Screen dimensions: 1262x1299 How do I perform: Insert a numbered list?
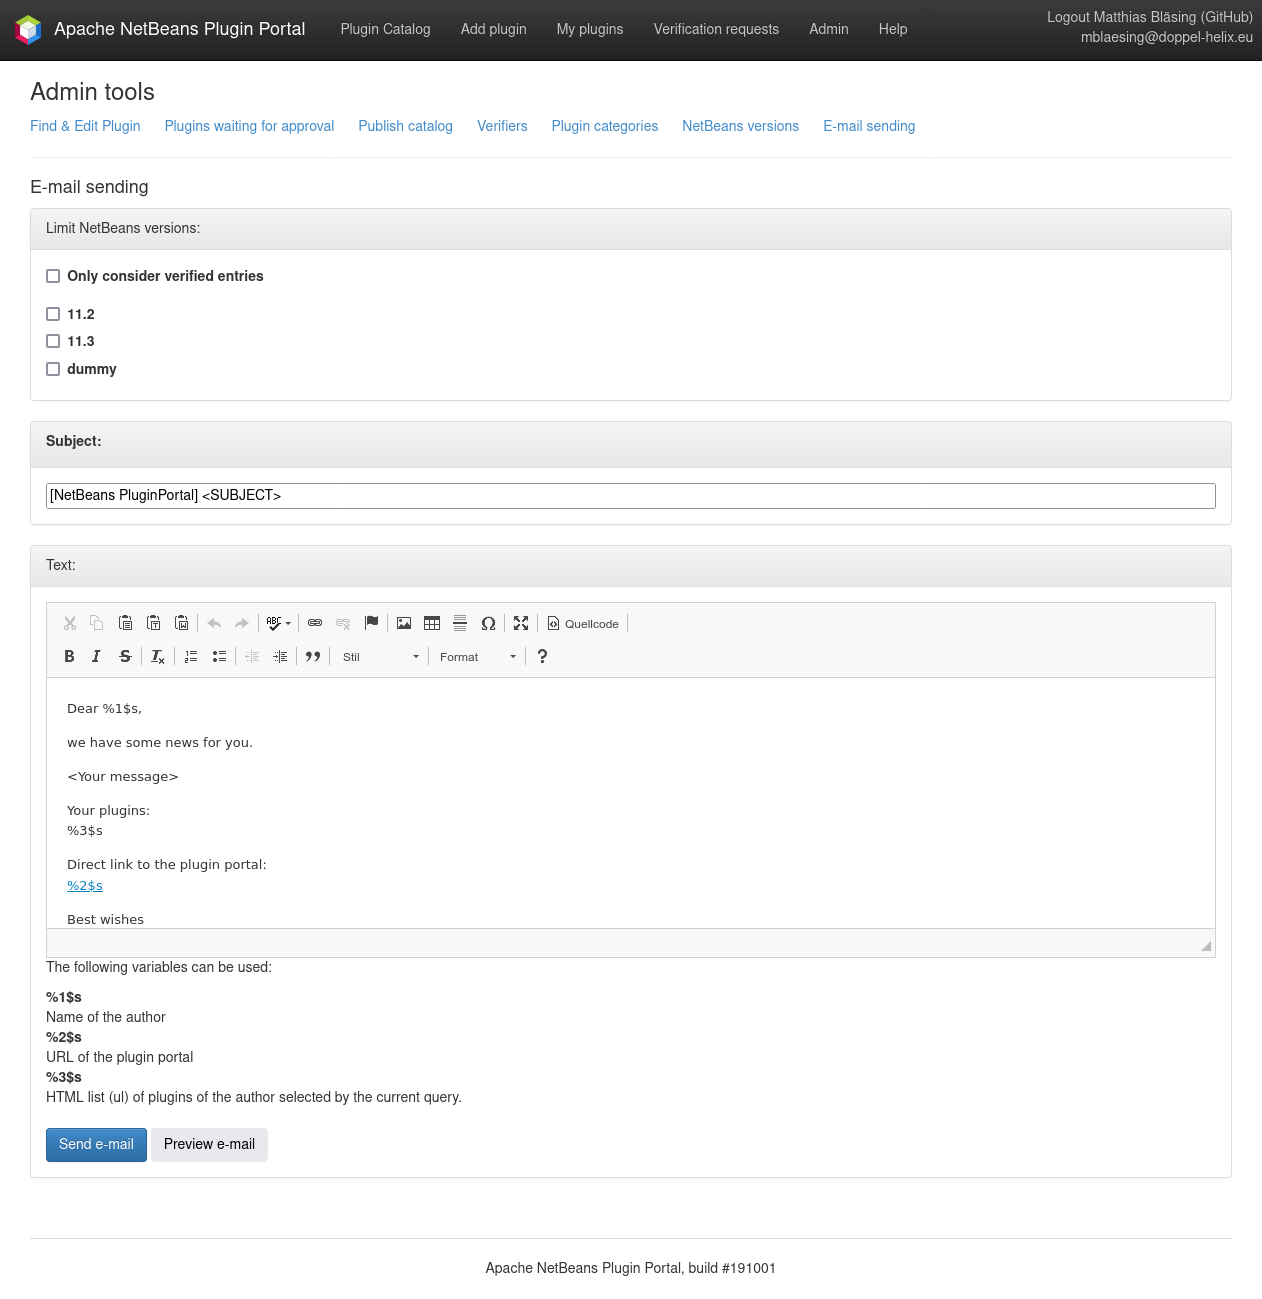(191, 656)
